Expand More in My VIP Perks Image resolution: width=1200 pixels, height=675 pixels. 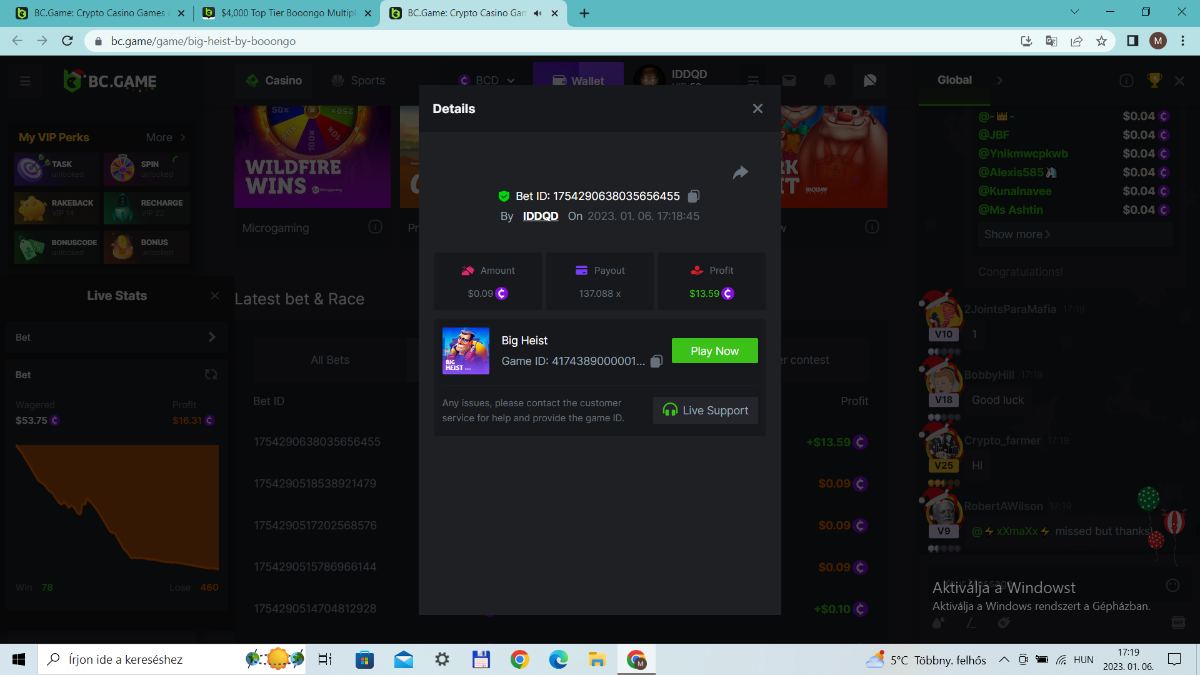[x=166, y=137]
